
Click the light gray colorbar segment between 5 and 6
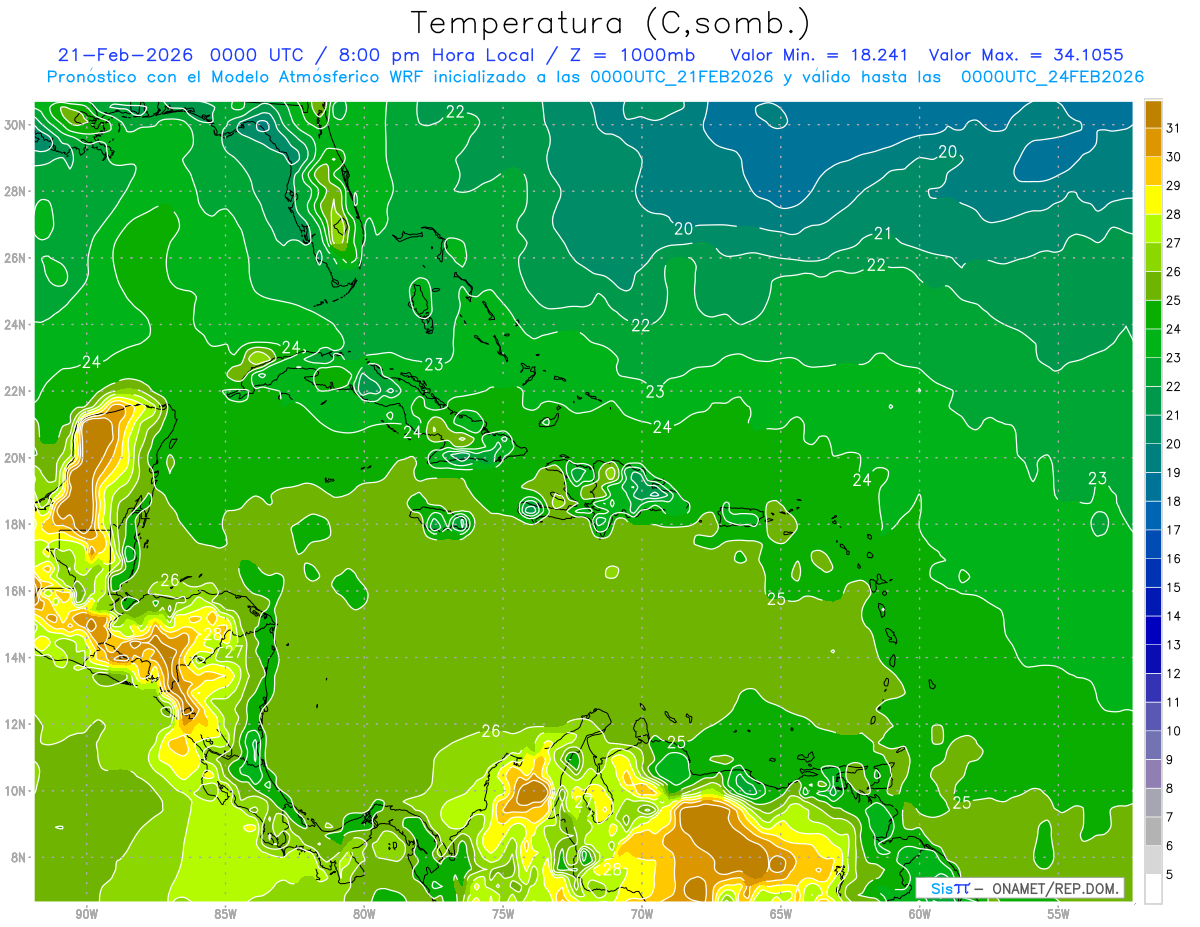(x=1153, y=861)
